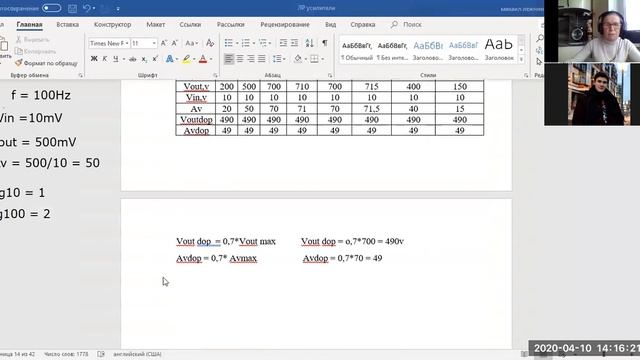Select Align Left icon
This screenshot has width=640, height=360.
(229, 59)
